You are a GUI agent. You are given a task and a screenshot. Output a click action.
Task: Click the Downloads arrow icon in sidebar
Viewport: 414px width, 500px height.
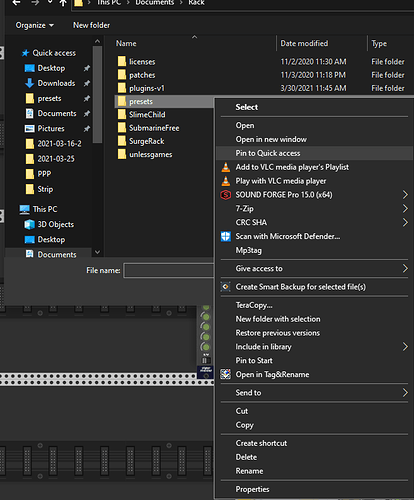click(x=30, y=83)
